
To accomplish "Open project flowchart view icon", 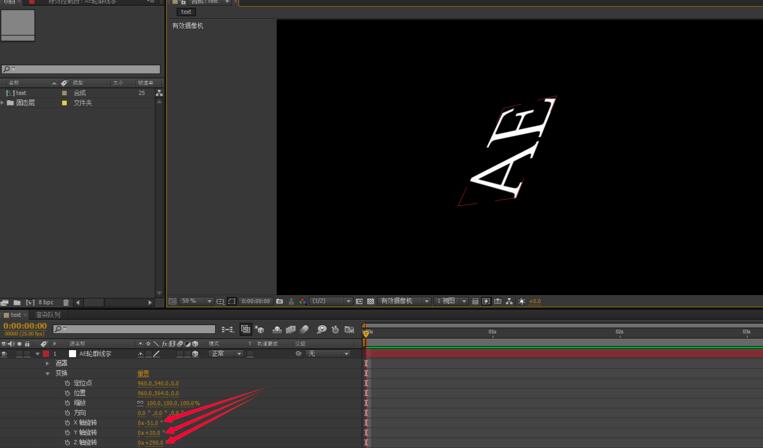I will click(x=159, y=93).
